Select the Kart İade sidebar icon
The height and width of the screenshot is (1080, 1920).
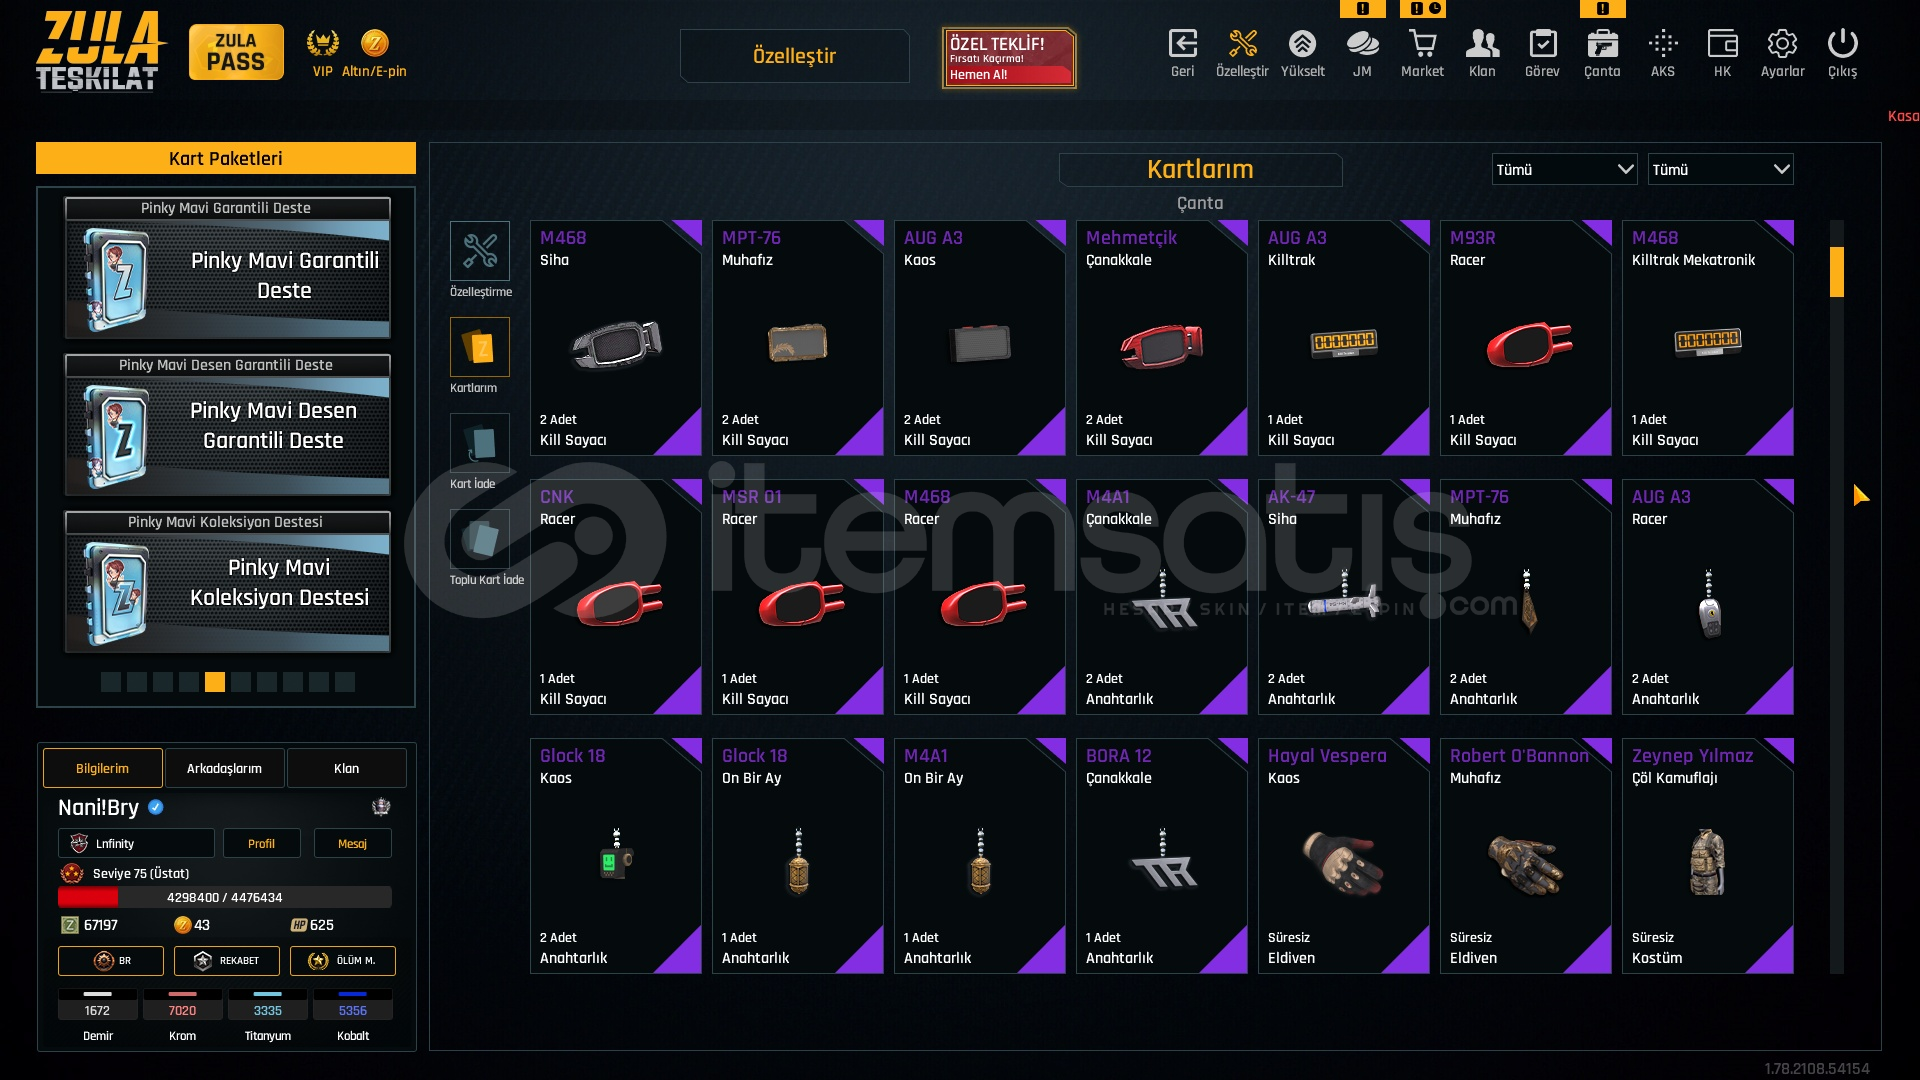pos(480,443)
